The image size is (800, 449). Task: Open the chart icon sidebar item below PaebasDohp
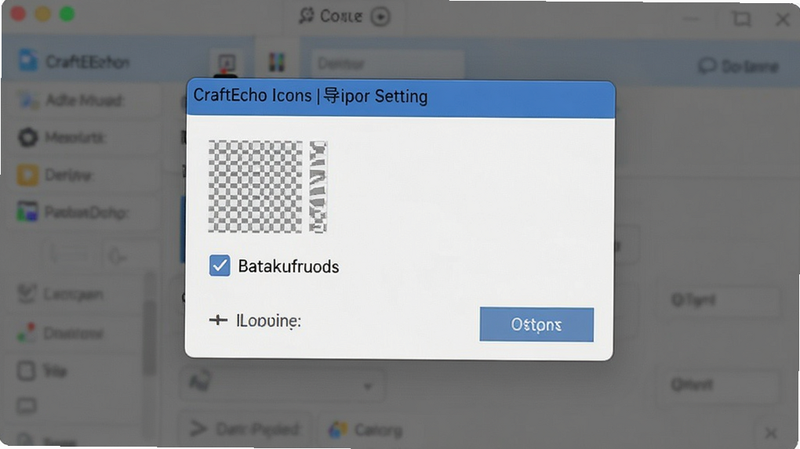(27, 294)
